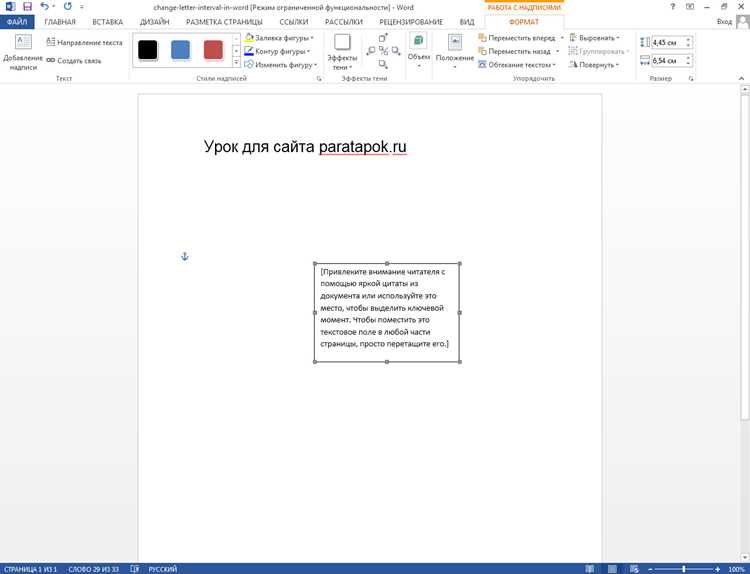This screenshot has width=750, height=574.
Task: Click Направление текста (text direction)
Action: pos(84,43)
